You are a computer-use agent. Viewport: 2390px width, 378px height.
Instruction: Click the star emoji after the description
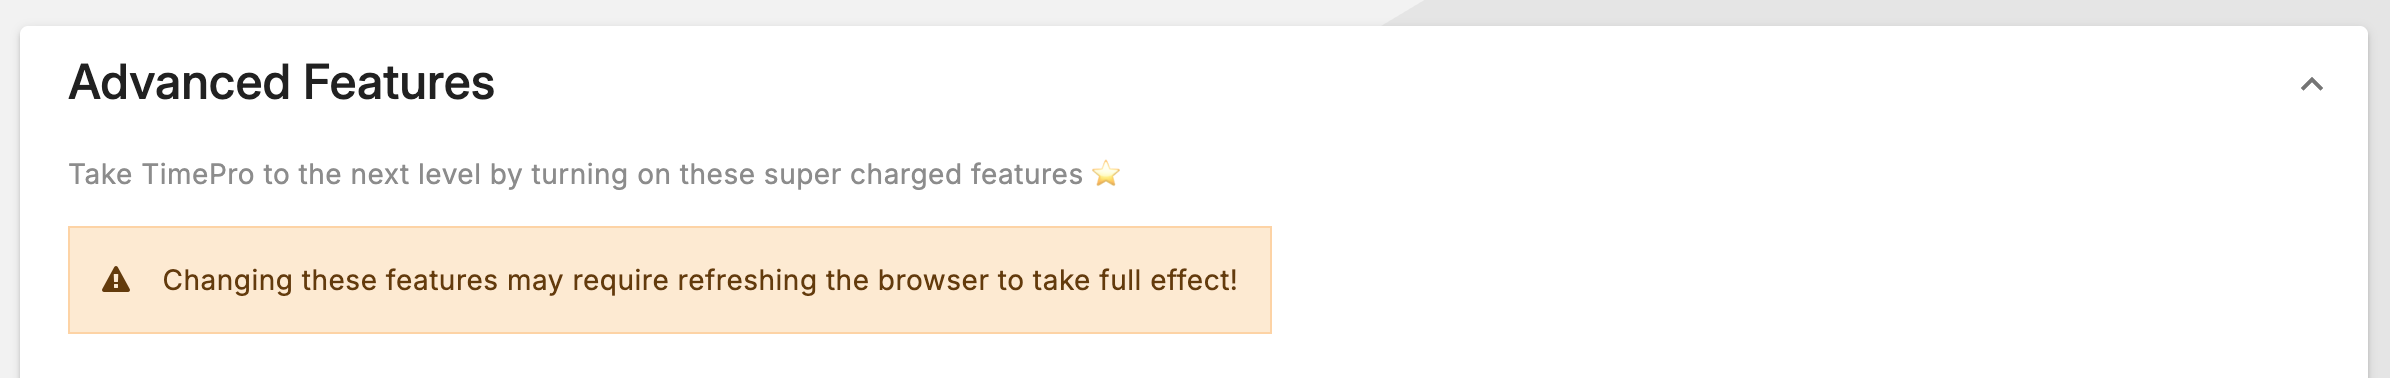pos(1106,174)
